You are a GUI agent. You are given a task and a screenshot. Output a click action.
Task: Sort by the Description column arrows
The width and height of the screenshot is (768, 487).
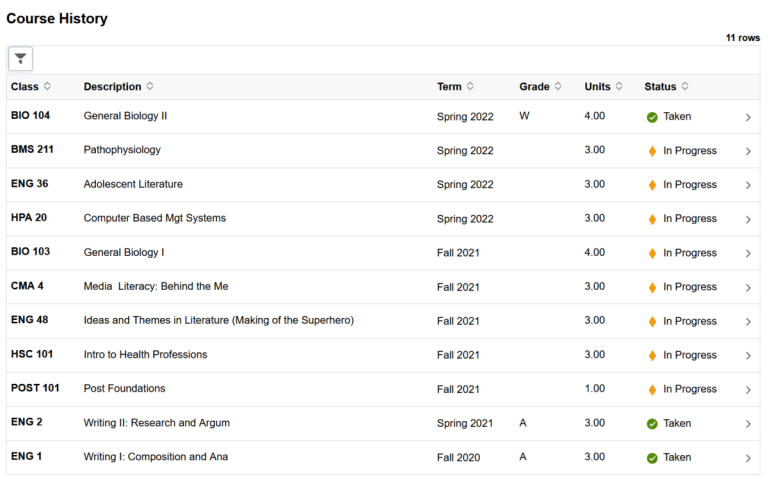click(x=150, y=87)
